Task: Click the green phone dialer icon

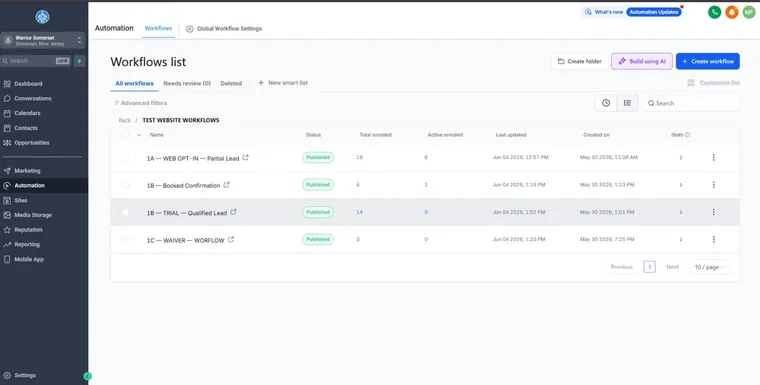Action: (714, 12)
